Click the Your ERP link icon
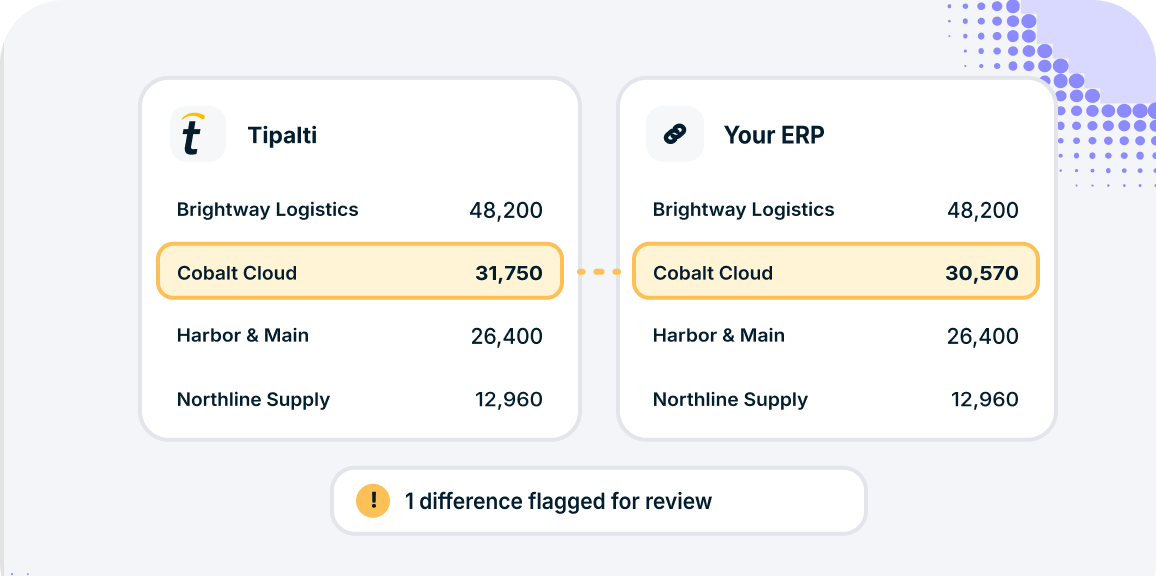This screenshot has width=1156, height=576. [x=675, y=133]
